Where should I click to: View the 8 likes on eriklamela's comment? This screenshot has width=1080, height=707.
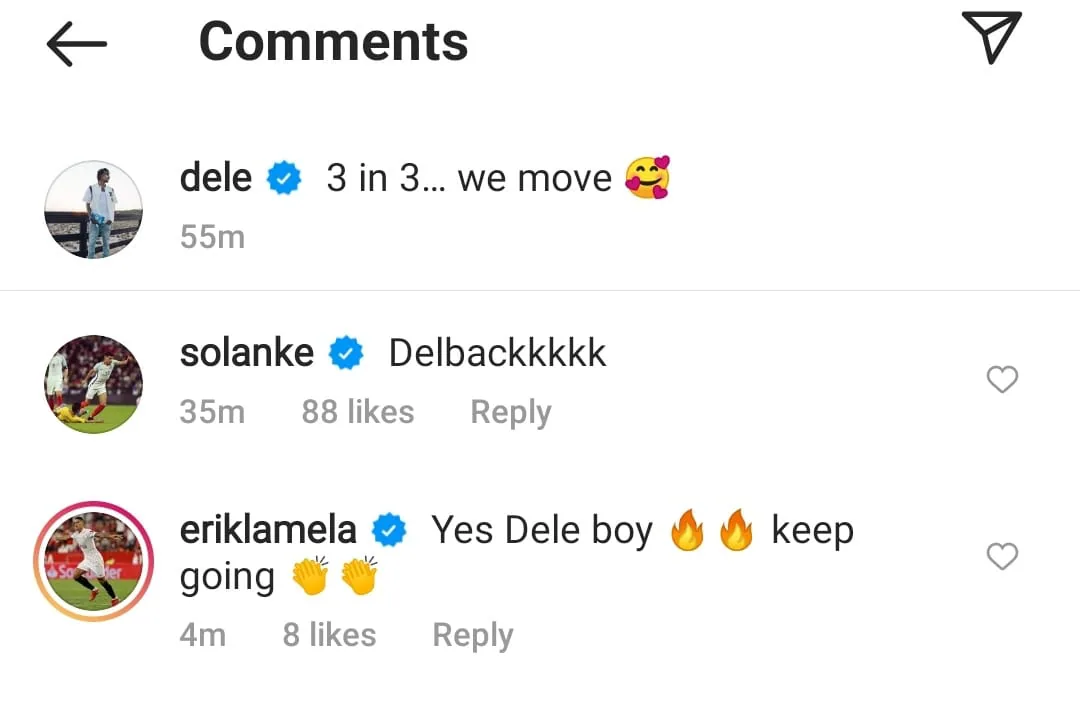point(329,635)
